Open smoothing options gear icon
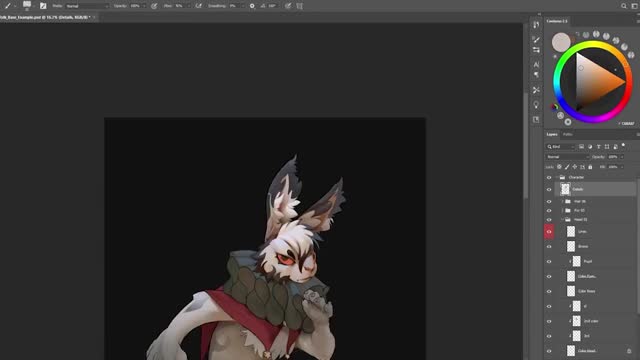This screenshot has height=360, width=640. (x=252, y=6)
